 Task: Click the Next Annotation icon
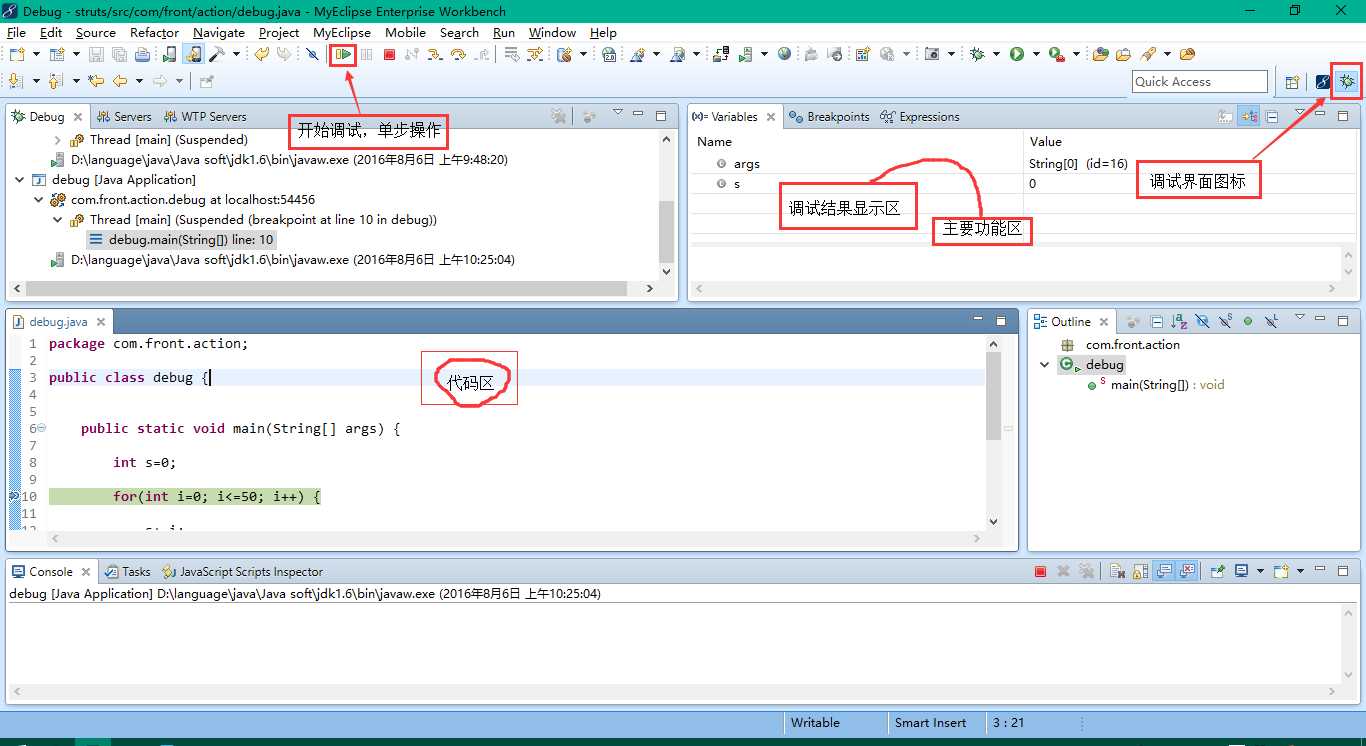click(15, 80)
